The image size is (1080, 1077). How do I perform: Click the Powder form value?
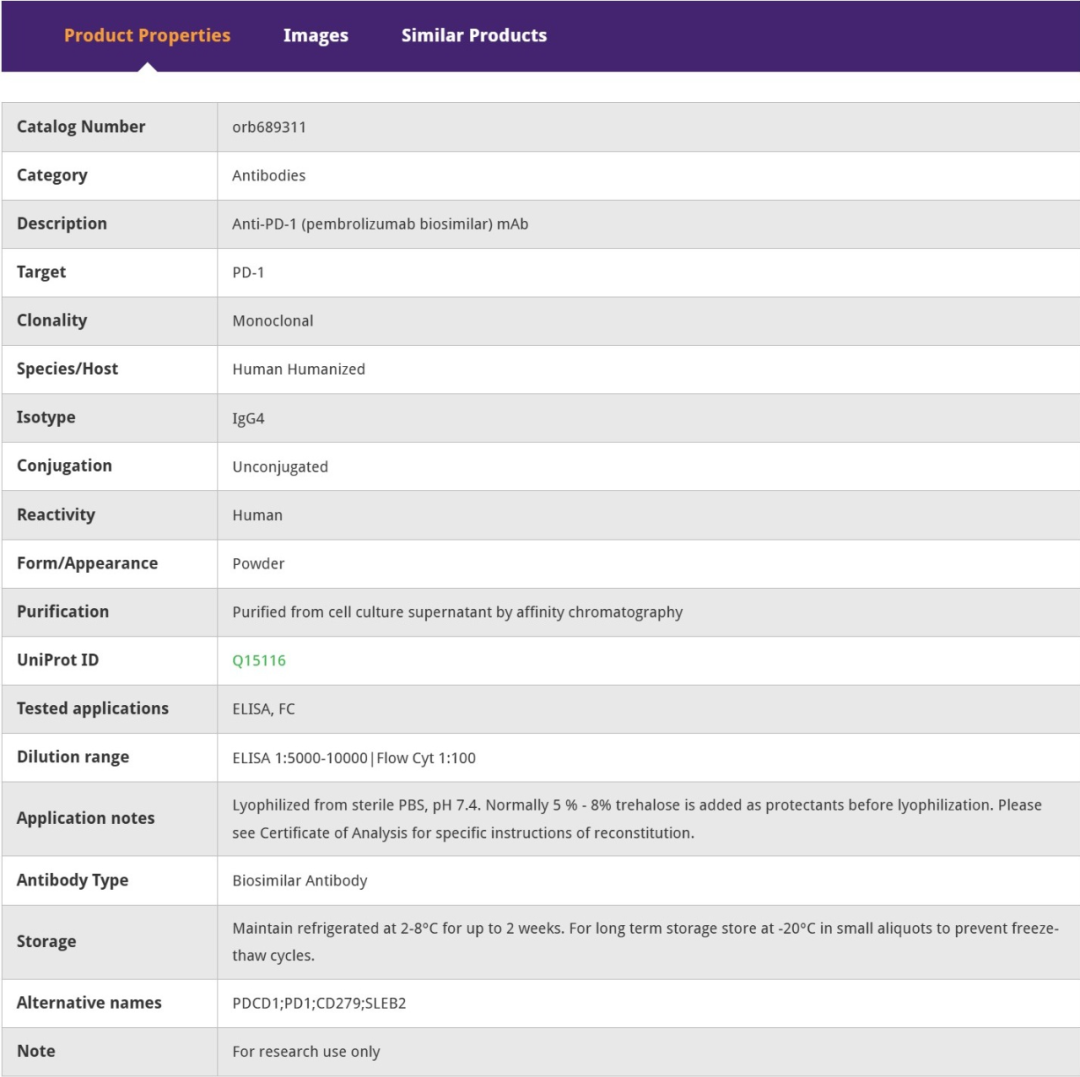(x=258, y=564)
